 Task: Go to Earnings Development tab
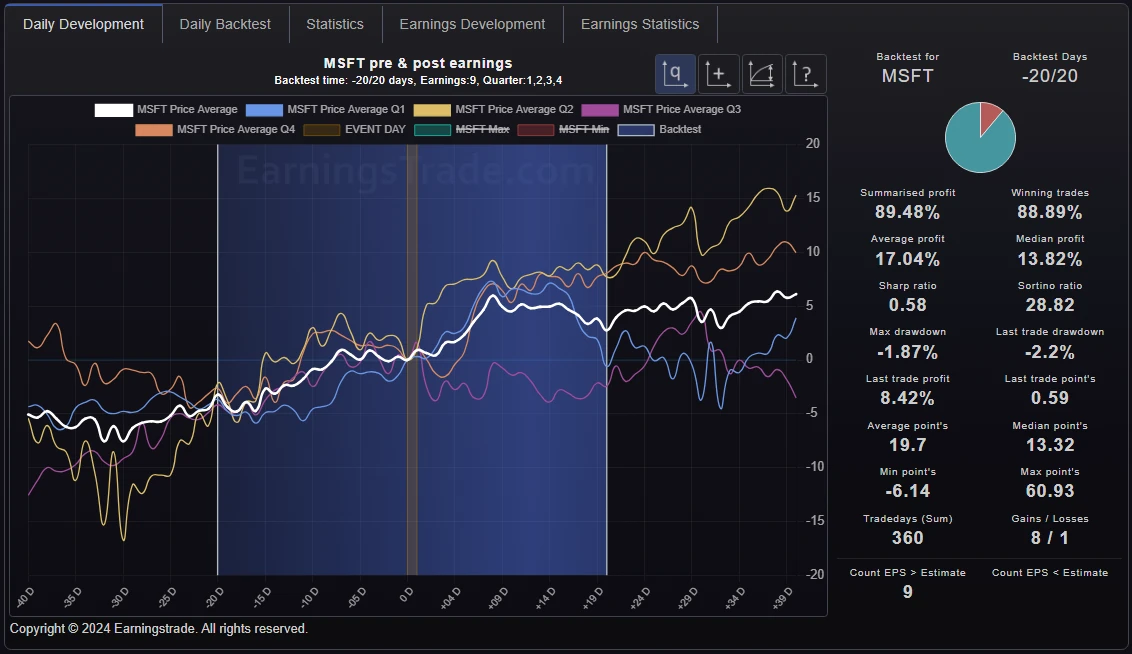click(472, 24)
